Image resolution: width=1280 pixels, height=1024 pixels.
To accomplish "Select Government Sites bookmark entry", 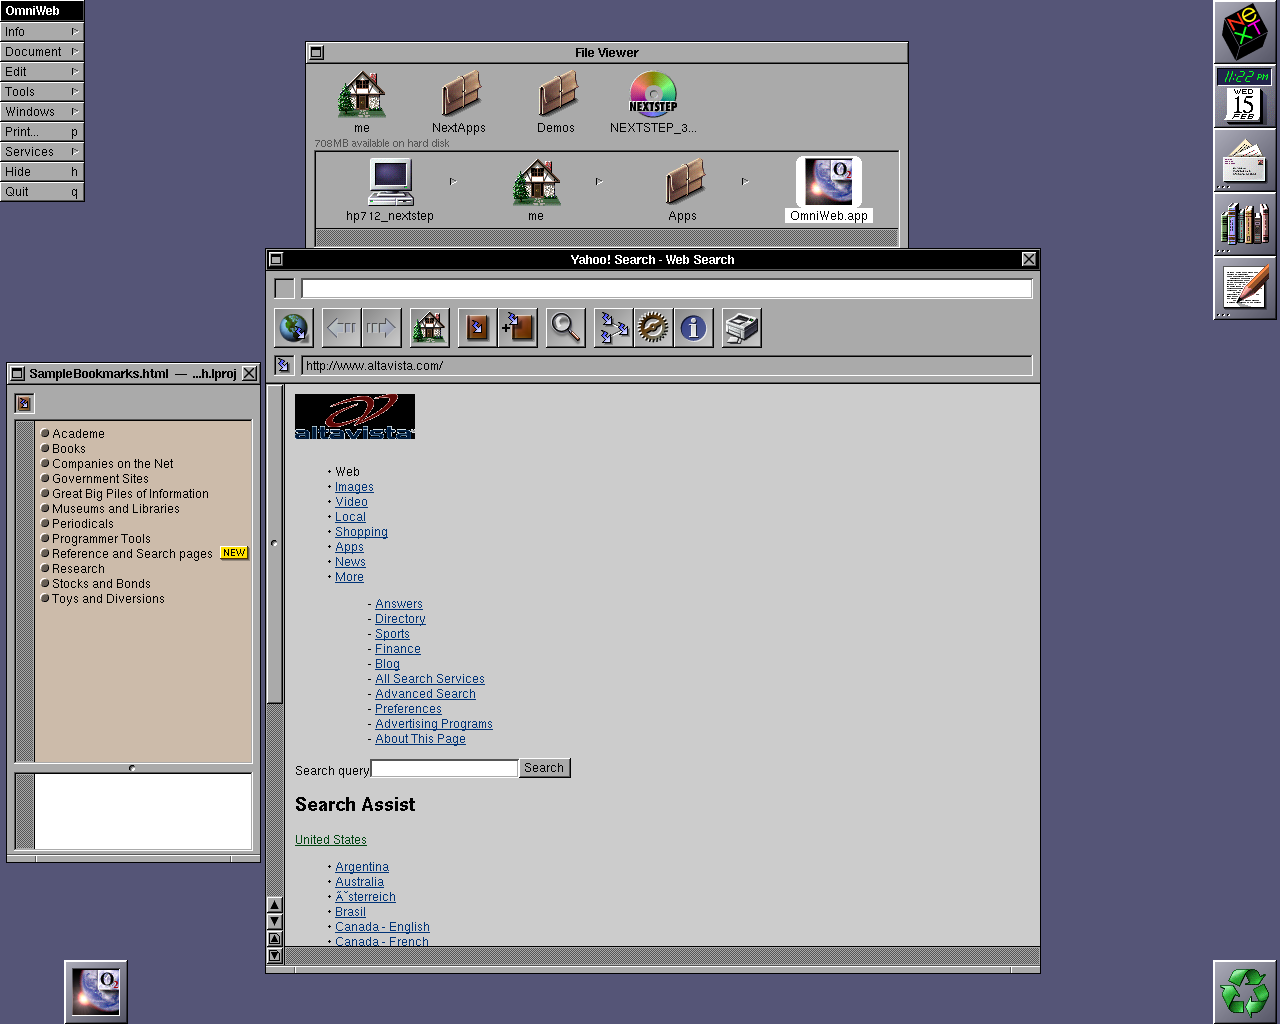I will tap(100, 479).
